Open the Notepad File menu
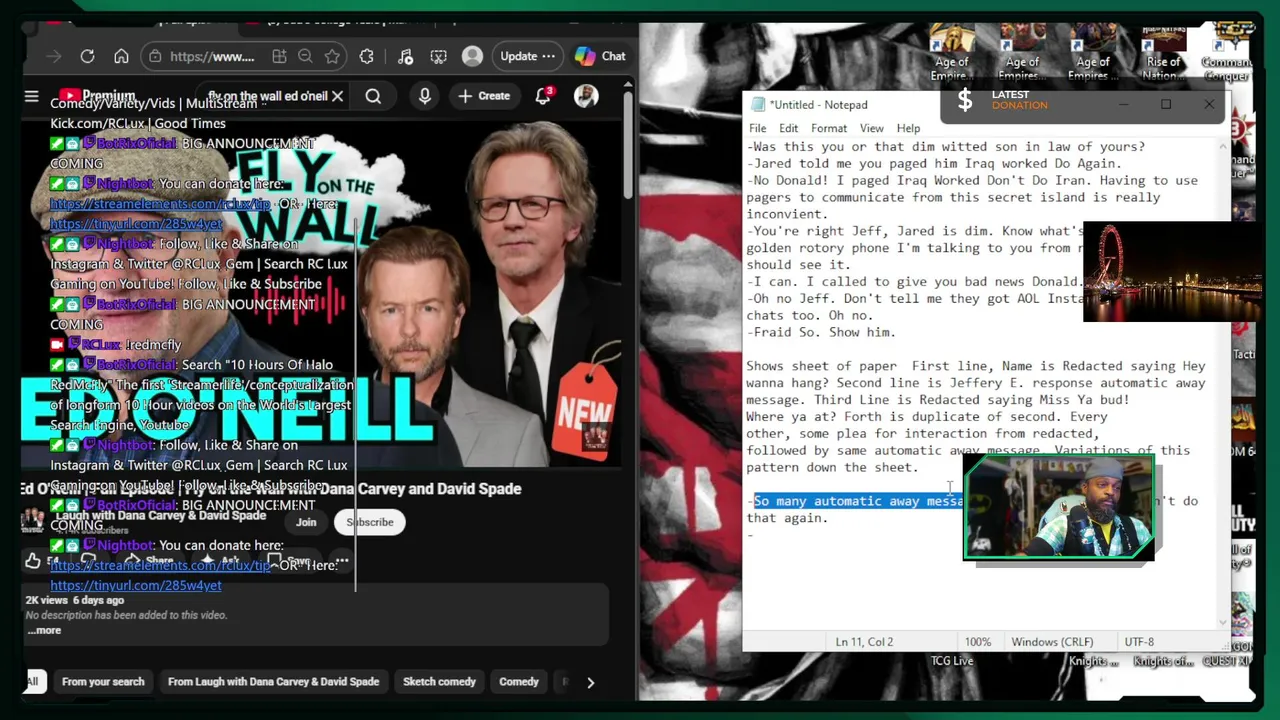Image resolution: width=1280 pixels, height=720 pixels. coord(758,128)
